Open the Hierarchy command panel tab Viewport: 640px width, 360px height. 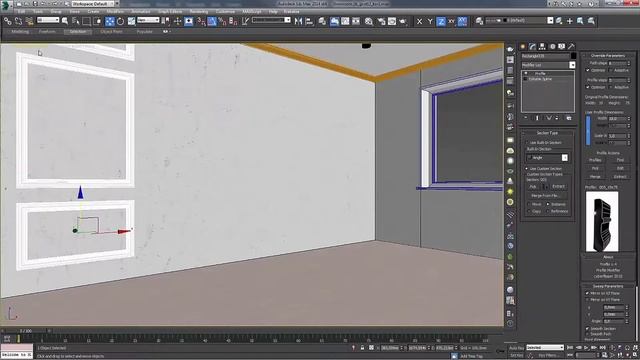[542, 47]
